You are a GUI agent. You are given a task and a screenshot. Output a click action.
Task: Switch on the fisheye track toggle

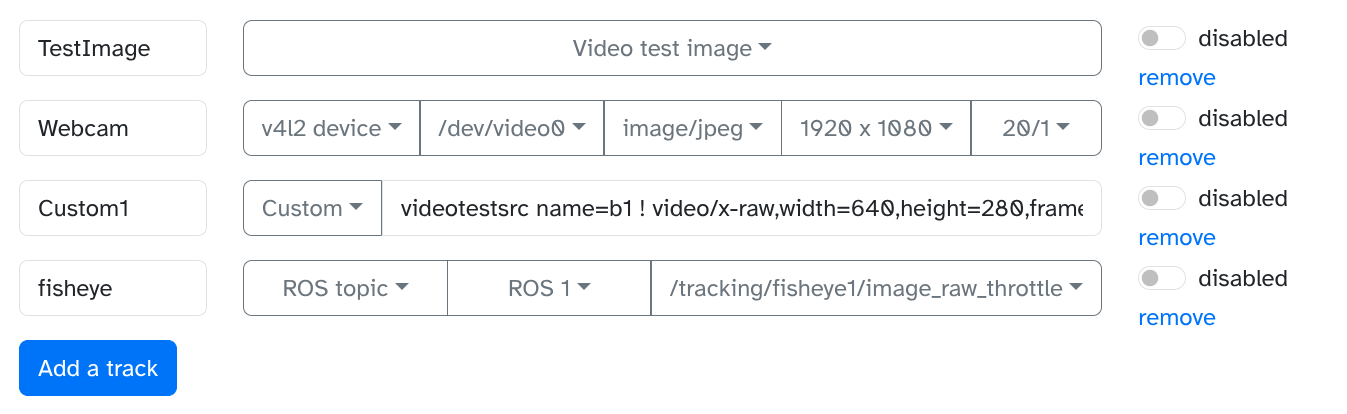pyautogui.click(x=1161, y=279)
